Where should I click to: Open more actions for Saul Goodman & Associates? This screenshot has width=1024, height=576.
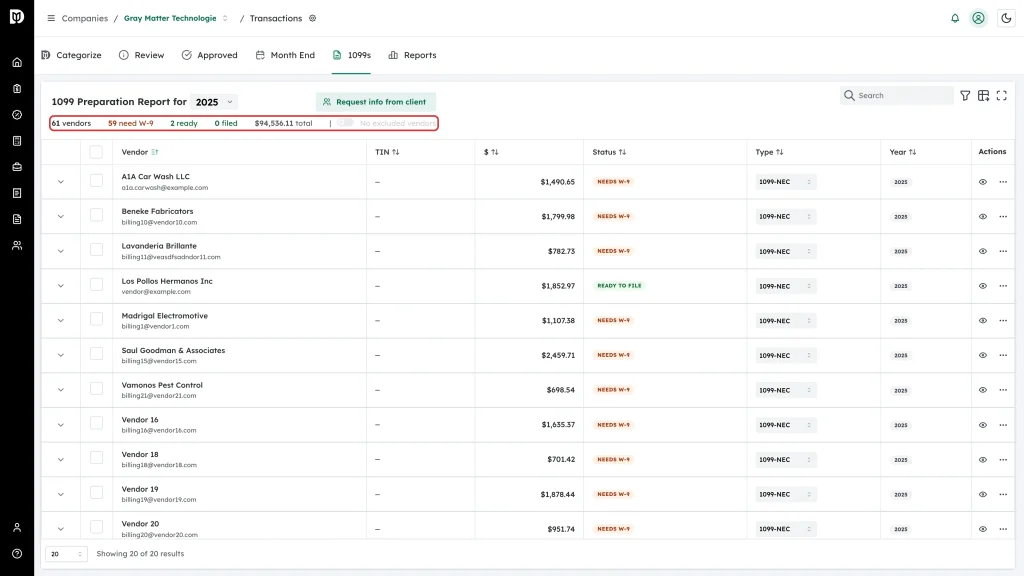(1003, 355)
